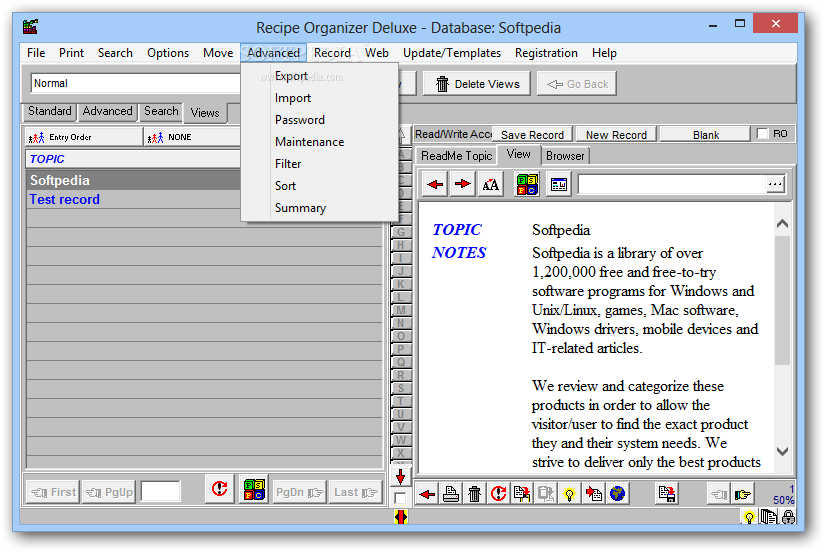Switch to the Search tab
Viewport: 825px width, 552px height.
[x=161, y=112]
